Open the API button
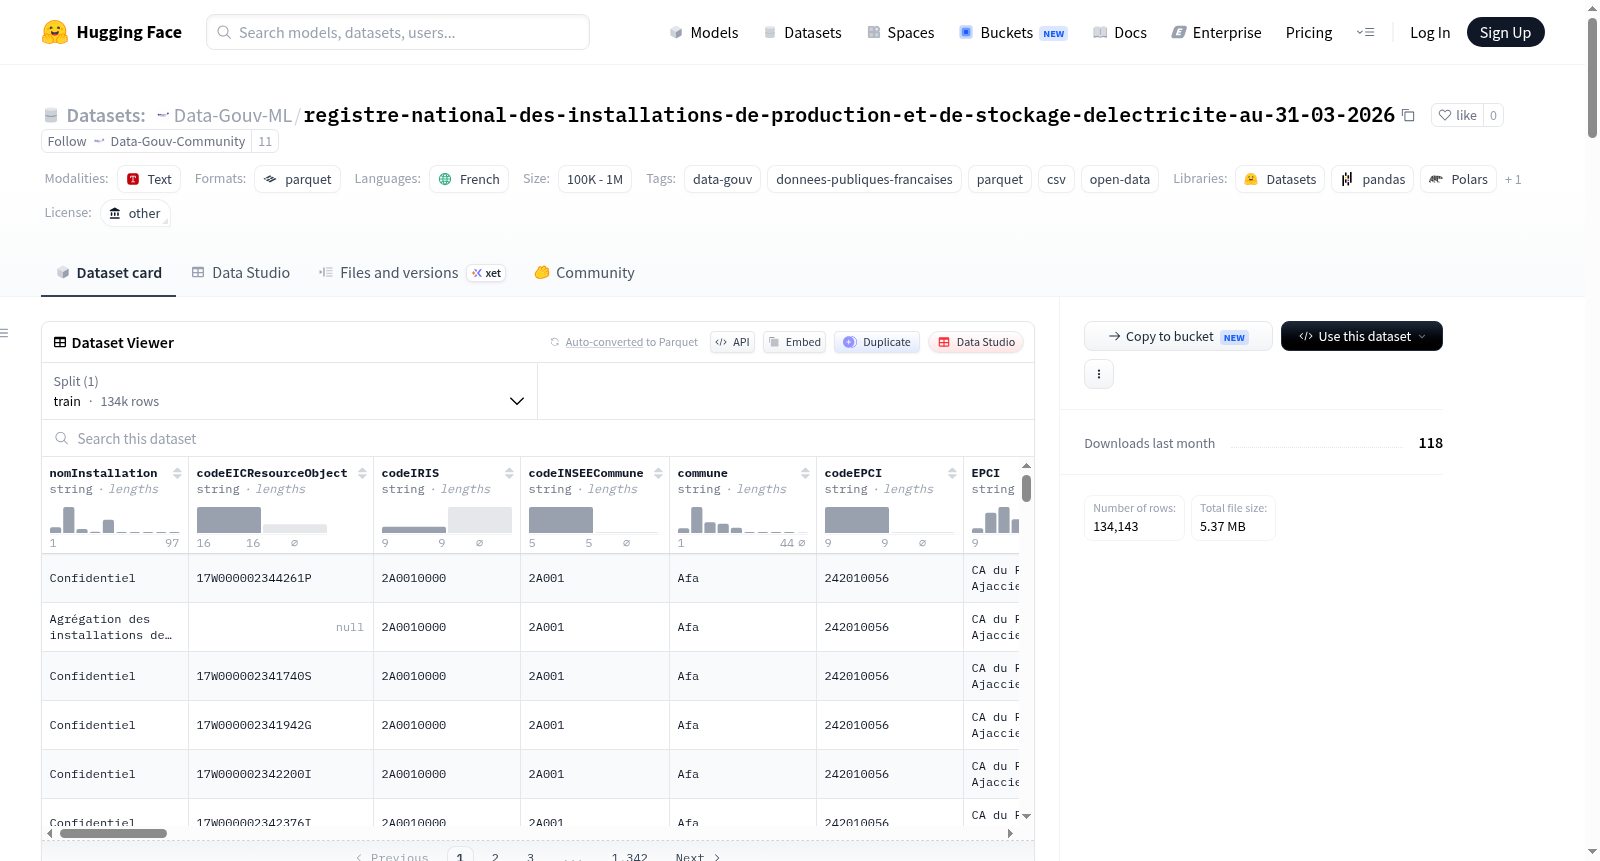Viewport: 1600px width, 861px height. 732,342
